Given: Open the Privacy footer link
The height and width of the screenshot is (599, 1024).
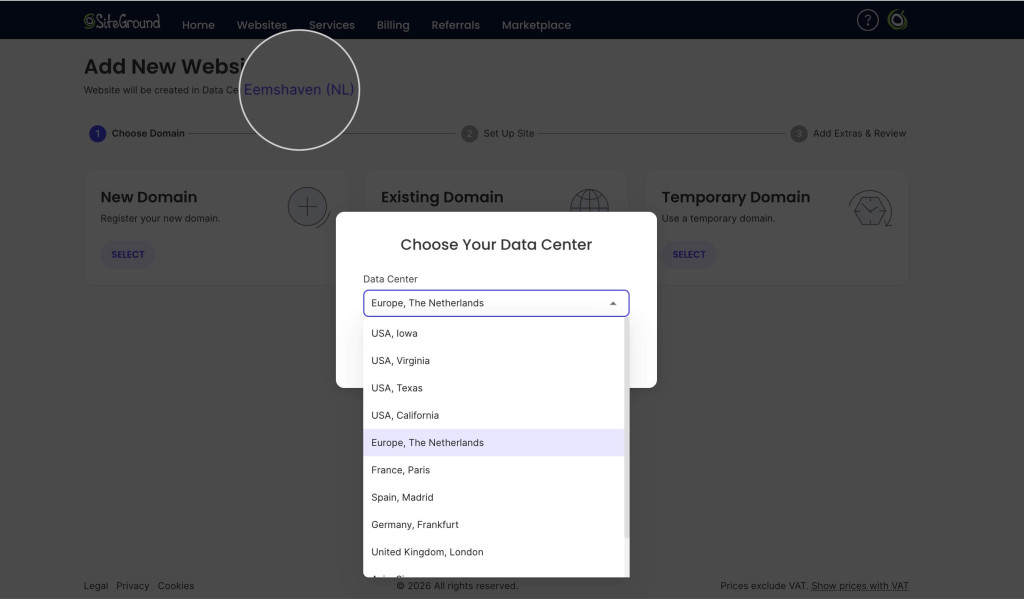Looking at the screenshot, I should click(133, 586).
